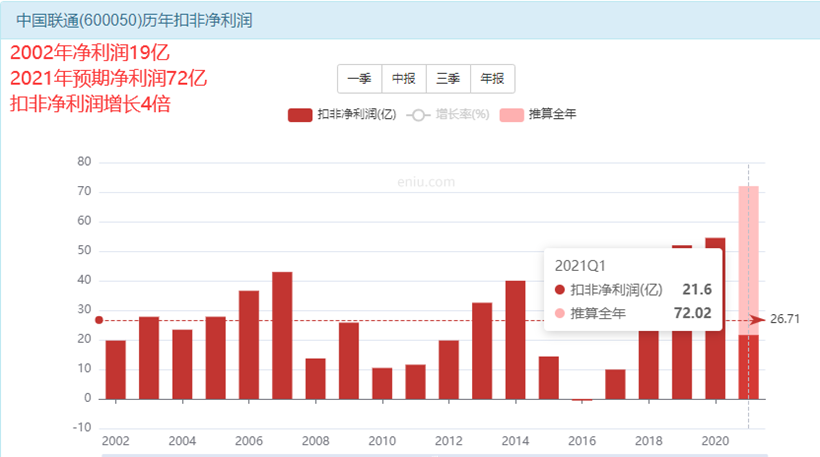Click the 2004 x-axis label
Viewport: 820px width, 457px height.
click(182, 441)
